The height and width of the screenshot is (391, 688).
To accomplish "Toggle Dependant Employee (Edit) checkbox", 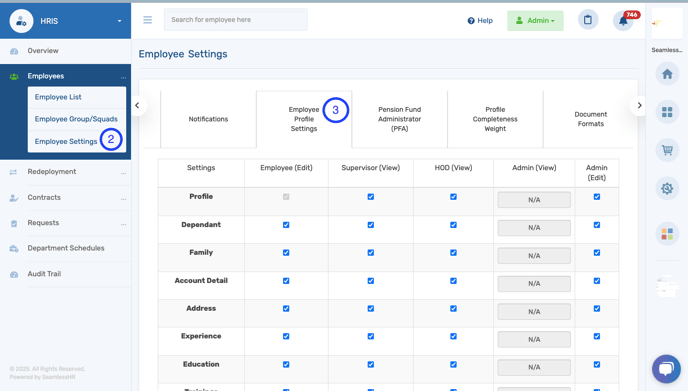I will coord(286,225).
